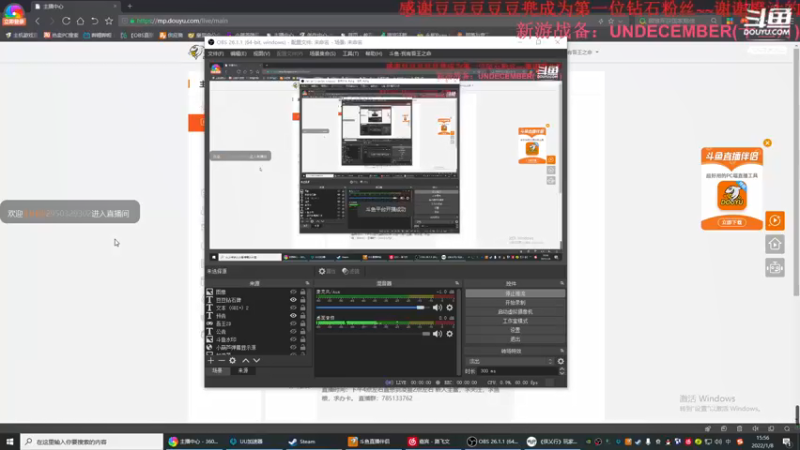This screenshot has width=800, height=450.
Task: Adjust transition duration 300 ms stepper
Action: (x=562, y=371)
